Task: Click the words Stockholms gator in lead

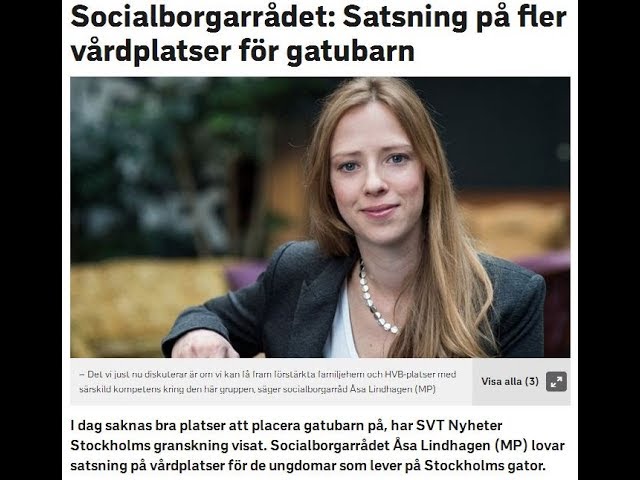Action: 484,465
